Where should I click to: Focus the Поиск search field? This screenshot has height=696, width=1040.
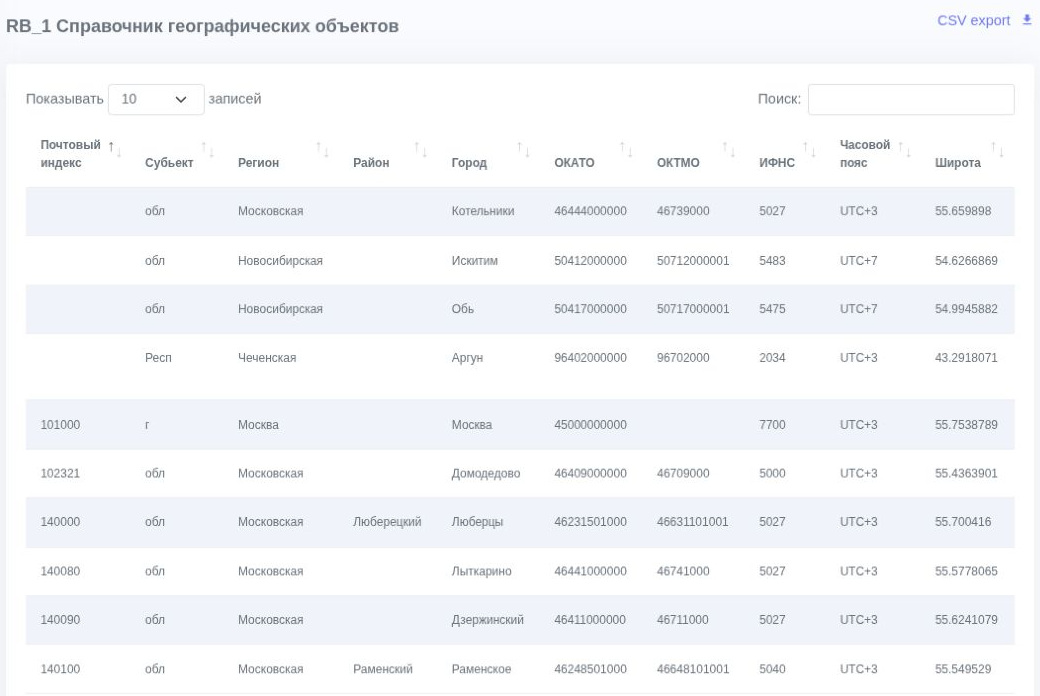[x=911, y=100]
